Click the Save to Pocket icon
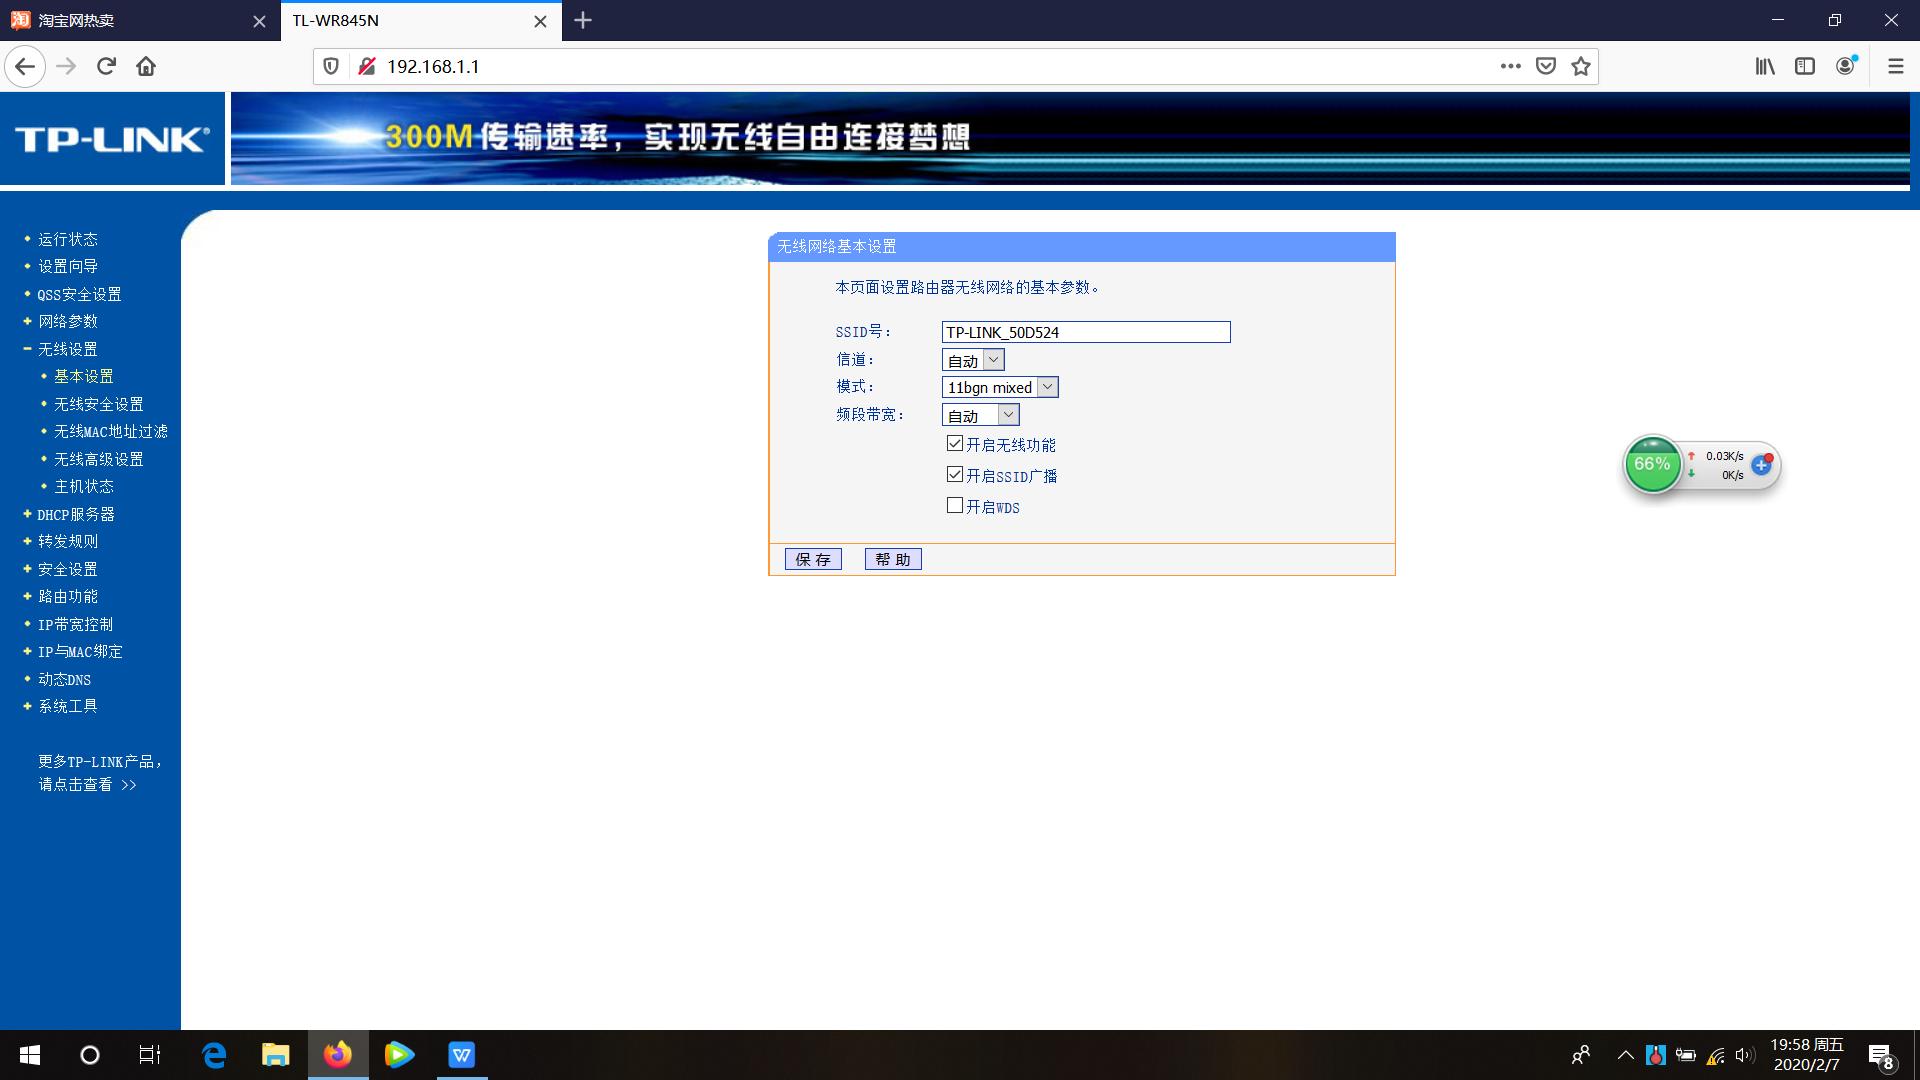Viewport: 1920px width, 1080px height. [1546, 66]
